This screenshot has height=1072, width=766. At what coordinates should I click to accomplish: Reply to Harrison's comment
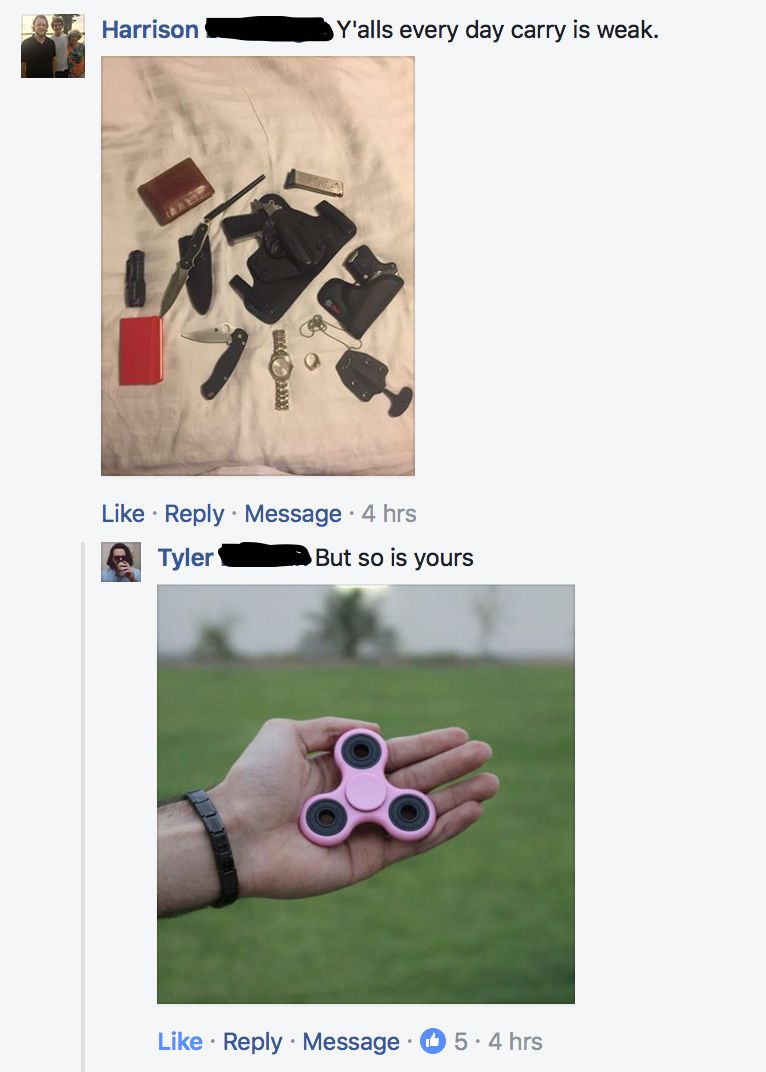(194, 513)
